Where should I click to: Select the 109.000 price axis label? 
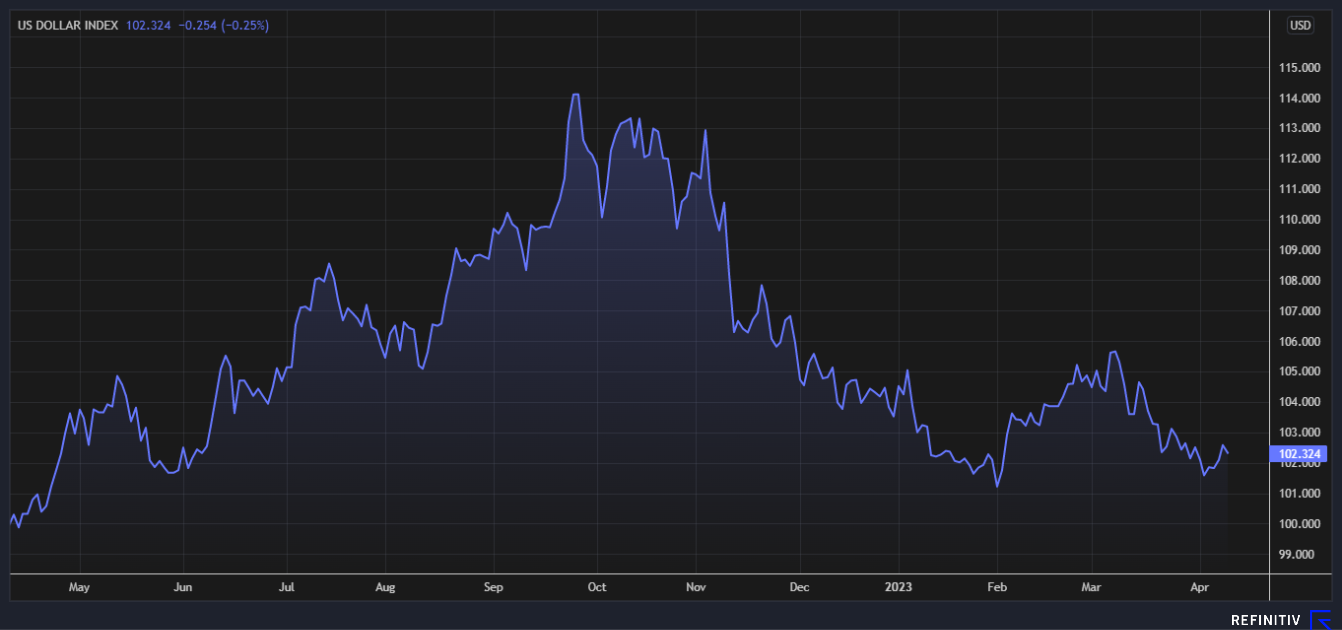click(x=1298, y=250)
